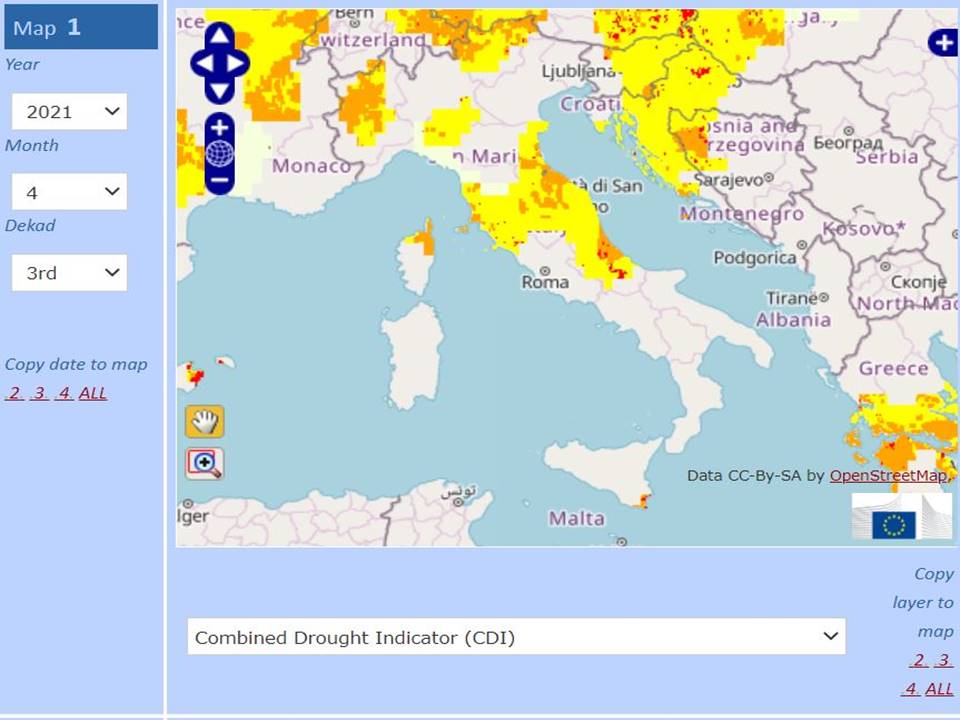Pan the map north with up arrow
Screen dimensions: 960x720
[220, 37]
